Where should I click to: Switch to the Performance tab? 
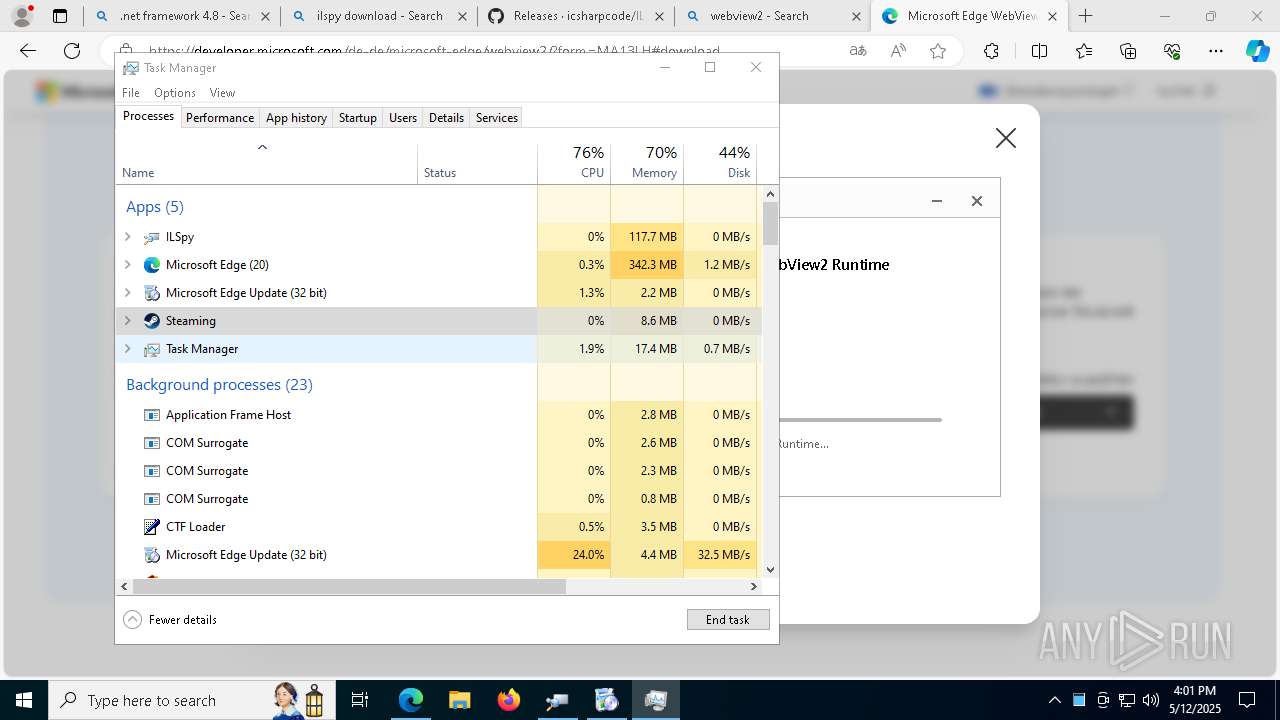pyautogui.click(x=220, y=117)
